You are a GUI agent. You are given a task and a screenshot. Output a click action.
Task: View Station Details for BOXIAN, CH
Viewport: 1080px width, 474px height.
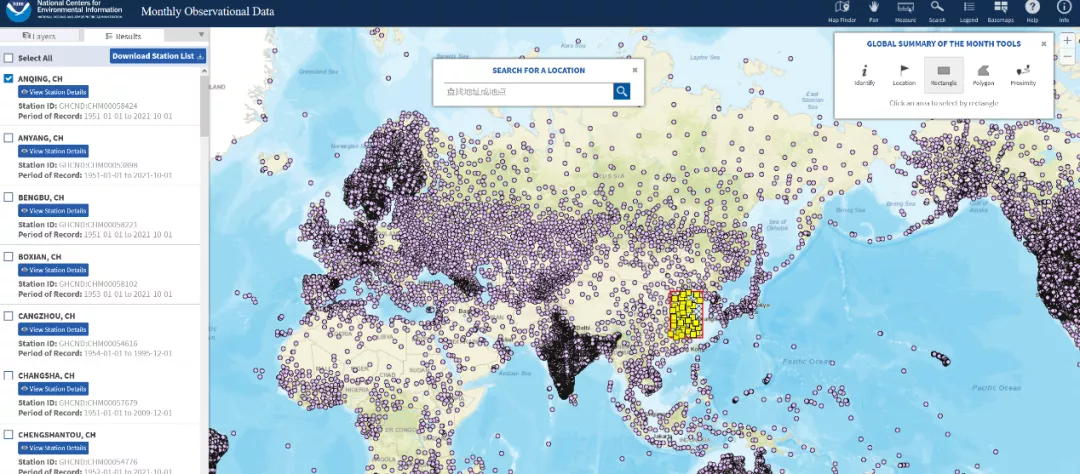click(x=53, y=270)
